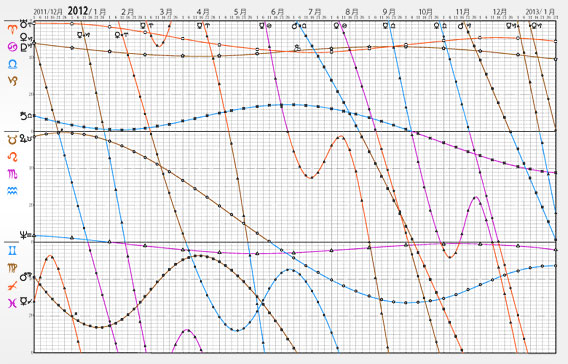The image size is (568, 364).
Task: Select the brown Capricorn sign in legend
Action: click(13, 80)
